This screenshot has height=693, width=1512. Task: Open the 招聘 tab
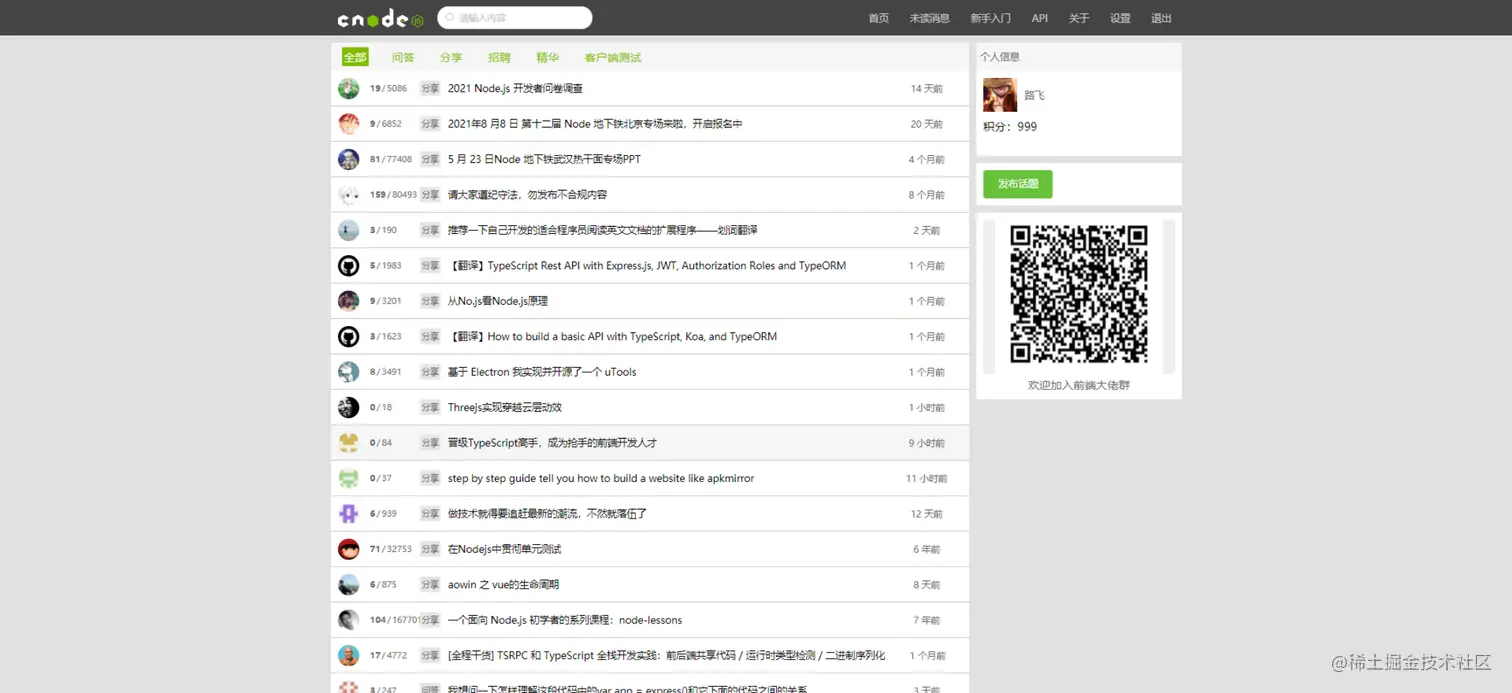[499, 57]
